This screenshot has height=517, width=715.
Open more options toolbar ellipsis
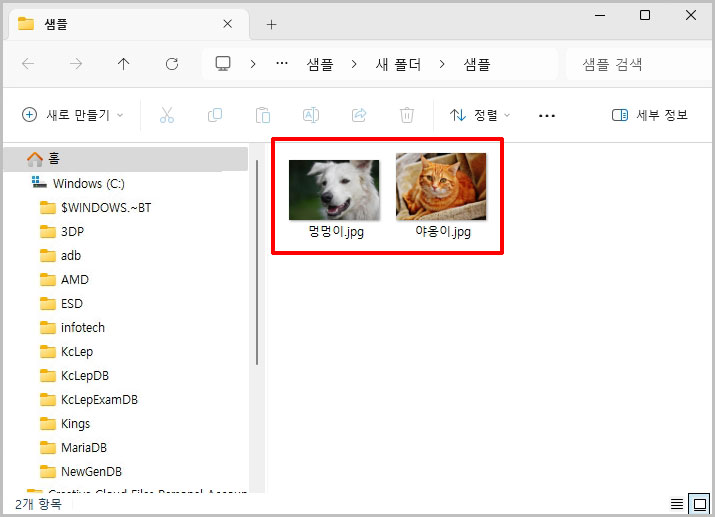[x=547, y=116]
